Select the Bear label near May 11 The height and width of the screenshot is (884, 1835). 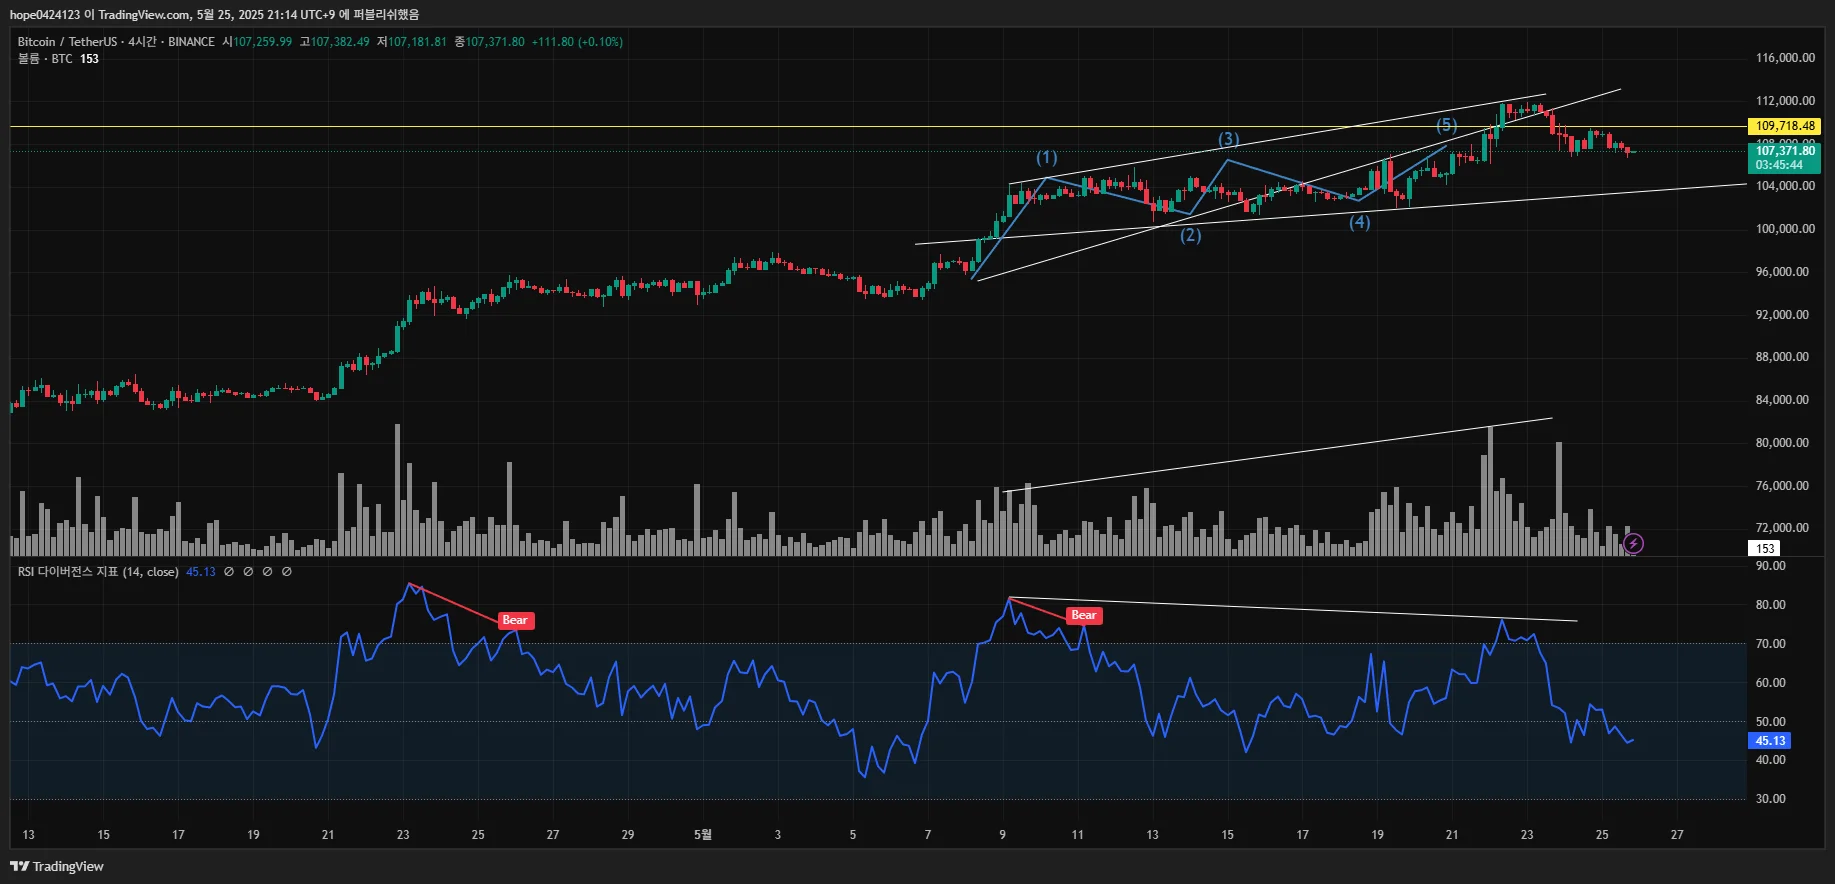(x=1084, y=615)
